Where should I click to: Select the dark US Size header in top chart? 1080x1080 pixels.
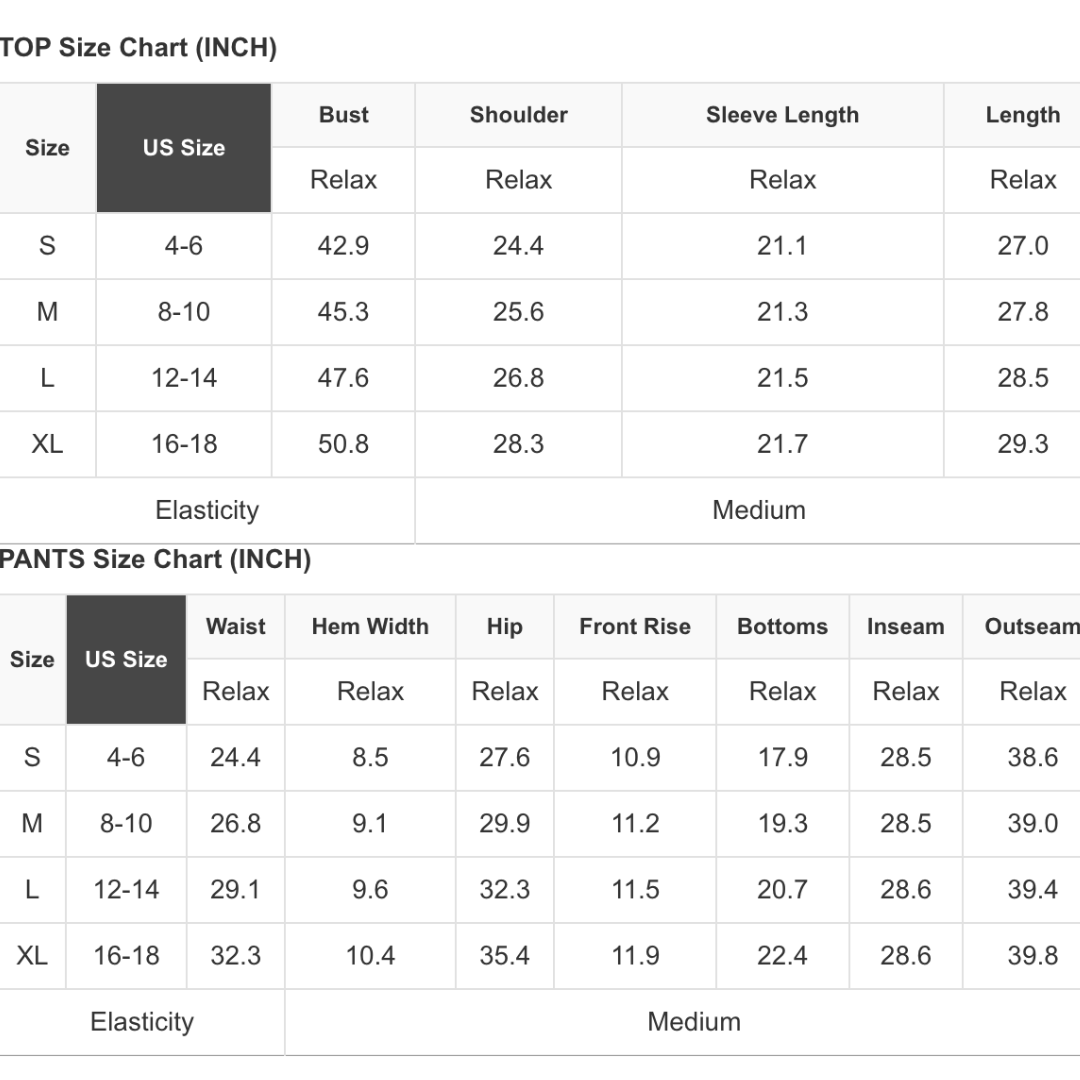(x=184, y=148)
